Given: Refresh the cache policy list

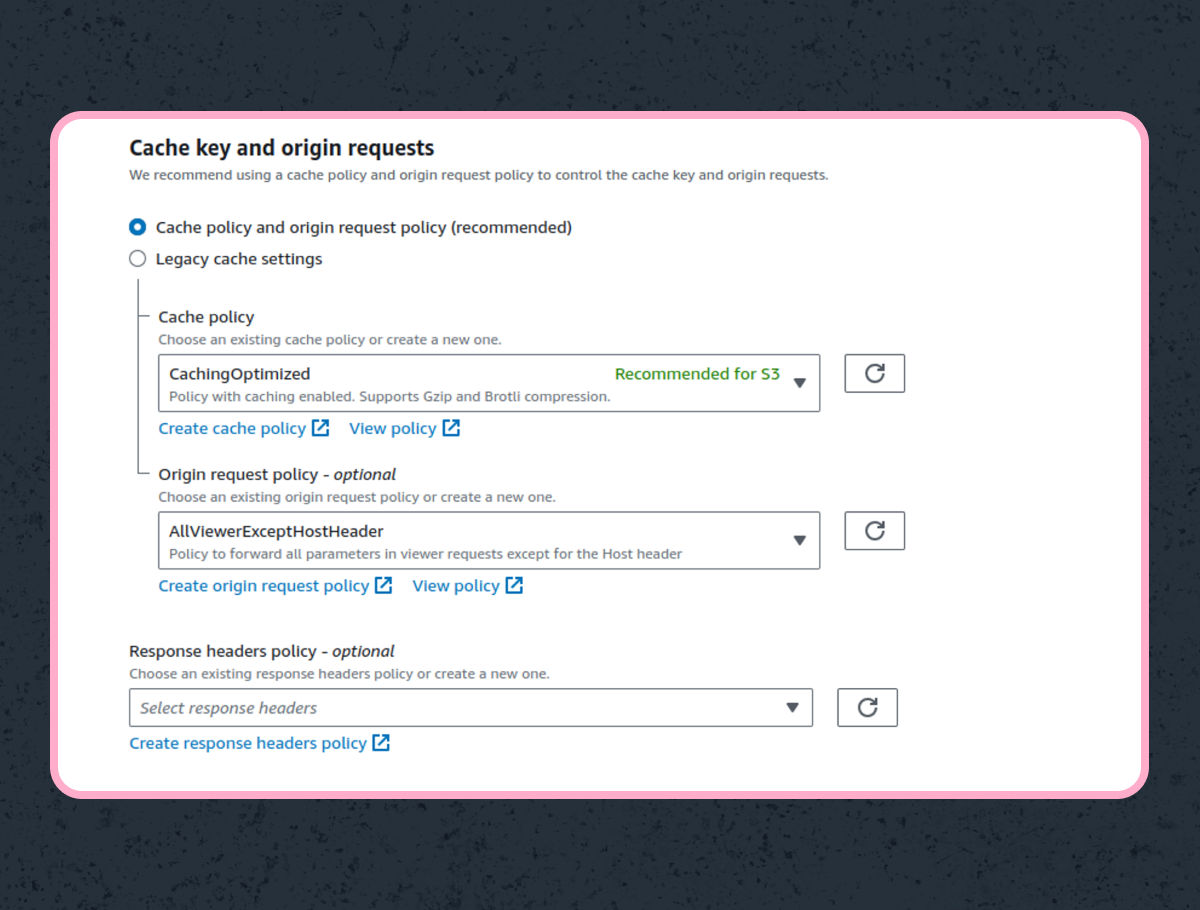Looking at the screenshot, I should point(874,373).
